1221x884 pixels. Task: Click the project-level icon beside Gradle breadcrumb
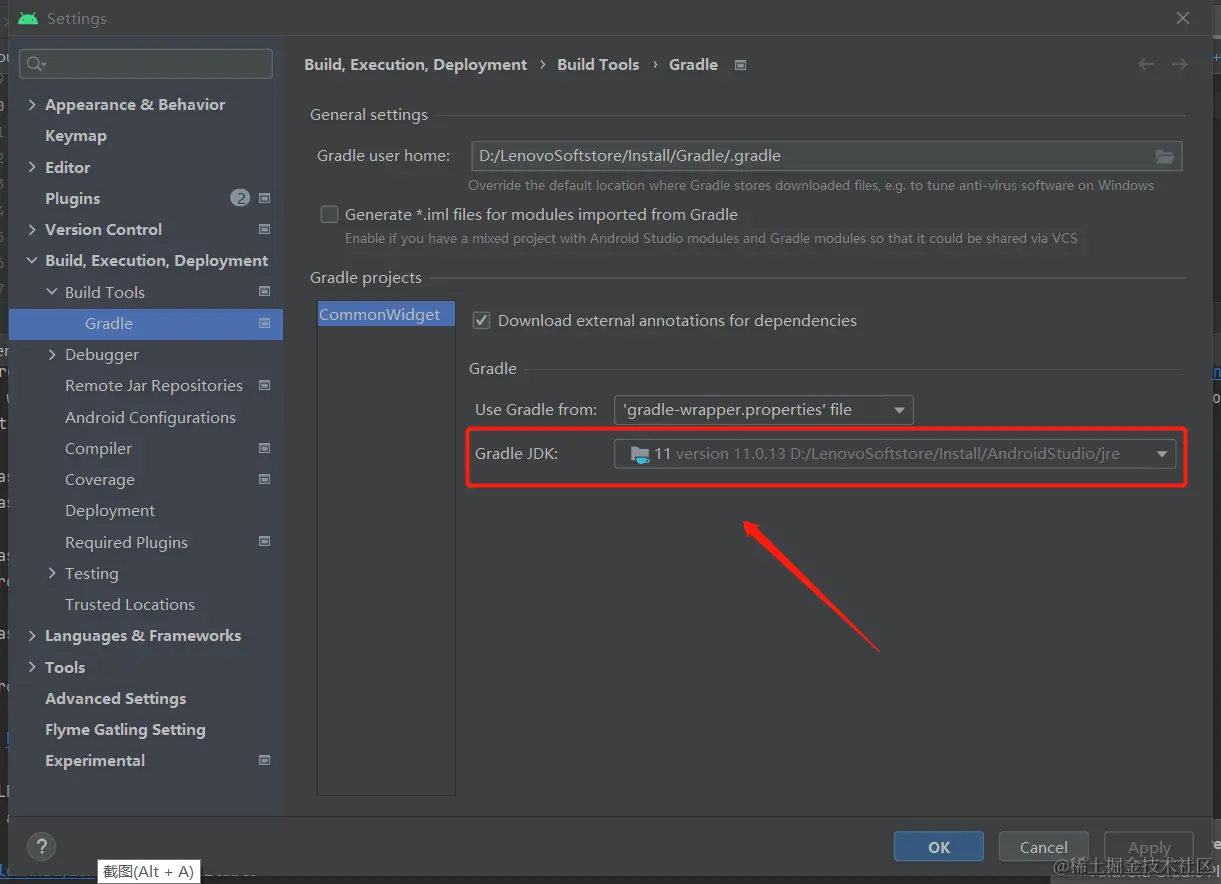741,65
